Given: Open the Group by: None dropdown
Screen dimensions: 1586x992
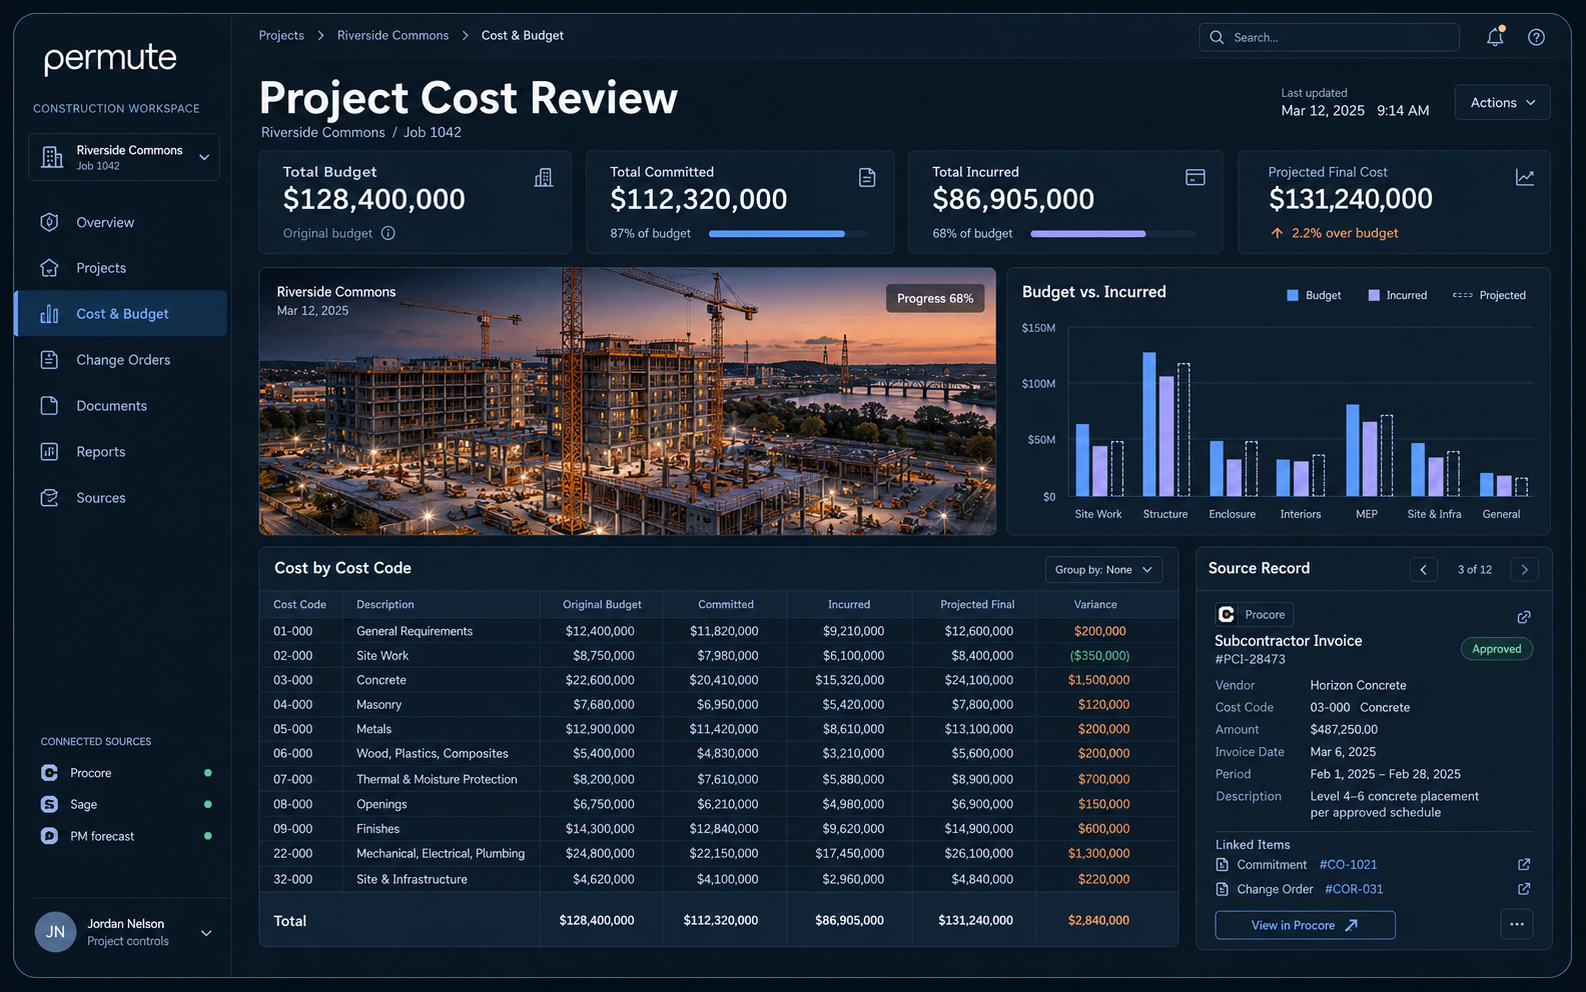Looking at the screenshot, I should (x=1103, y=569).
